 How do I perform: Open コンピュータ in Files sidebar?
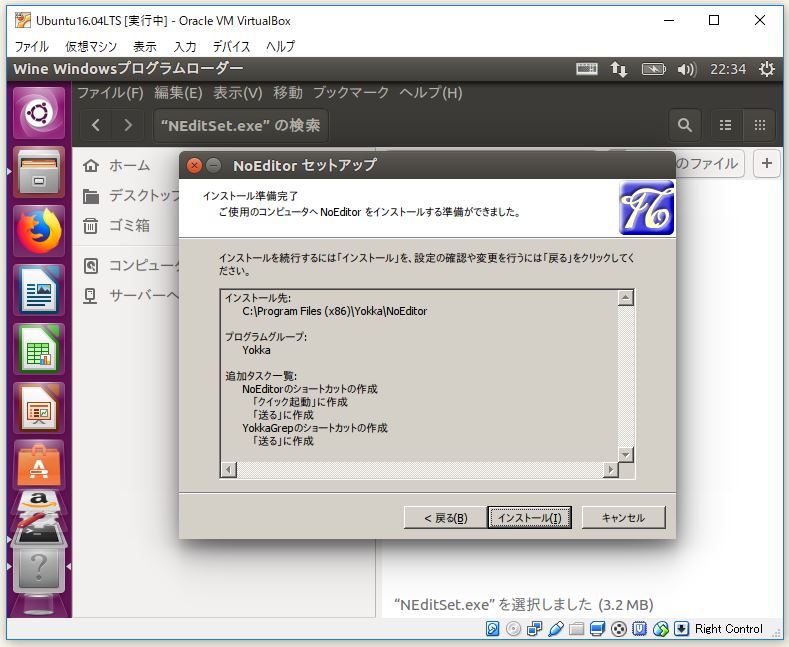130,265
